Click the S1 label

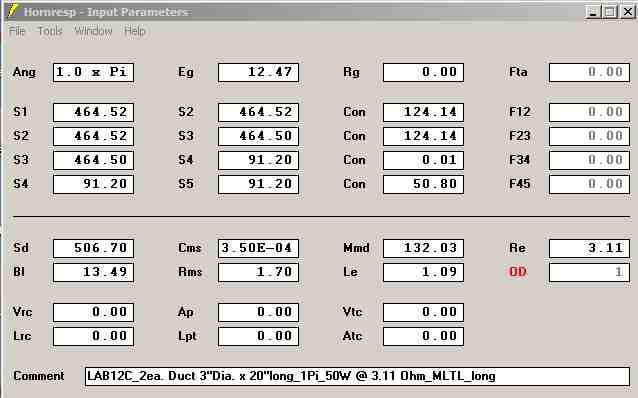click(x=20, y=112)
